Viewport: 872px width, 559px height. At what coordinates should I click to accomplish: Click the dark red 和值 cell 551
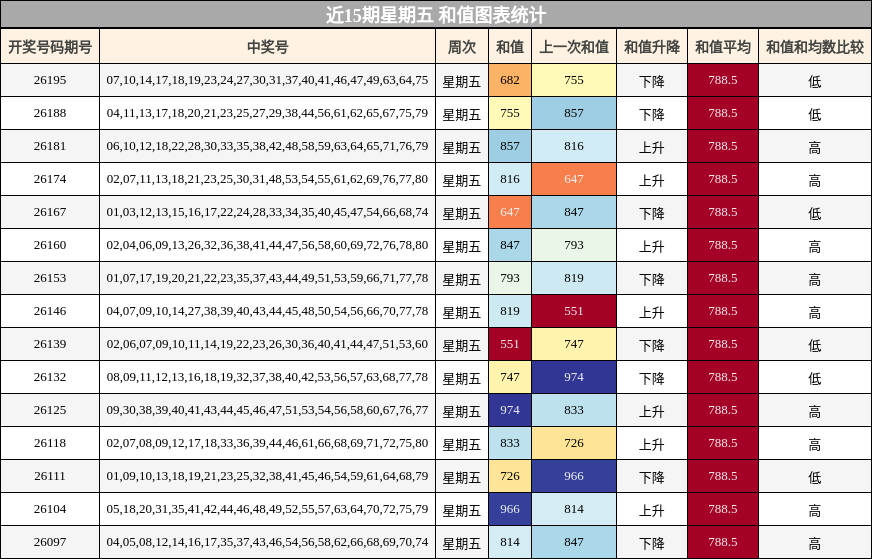(x=510, y=344)
